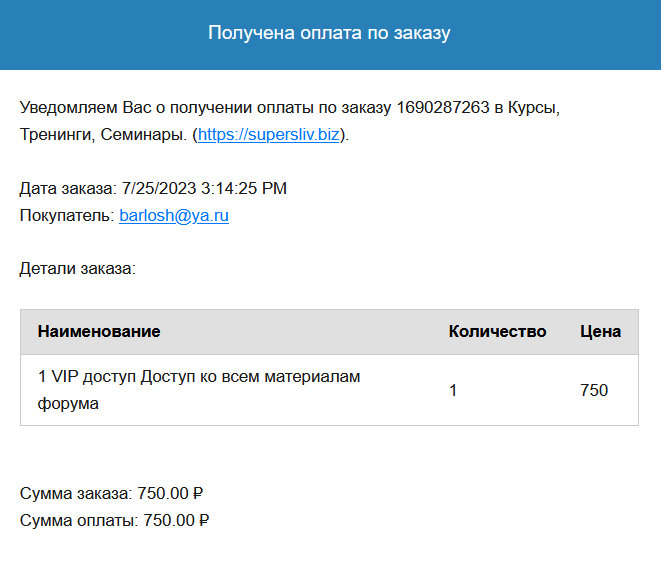Screen dimensions: 661x580
Task: Click the order number 1690287263
Action: coord(443,107)
